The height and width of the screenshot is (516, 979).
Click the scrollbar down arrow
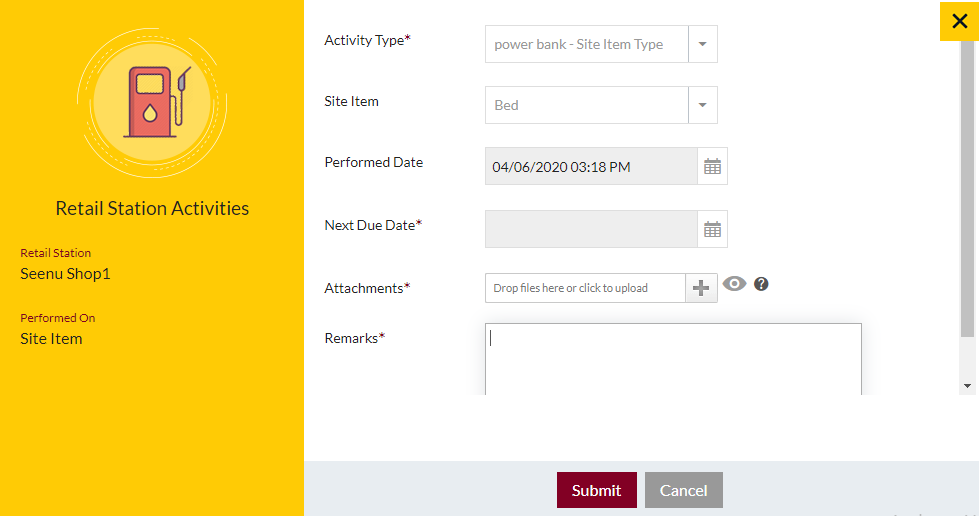[967, 386]
